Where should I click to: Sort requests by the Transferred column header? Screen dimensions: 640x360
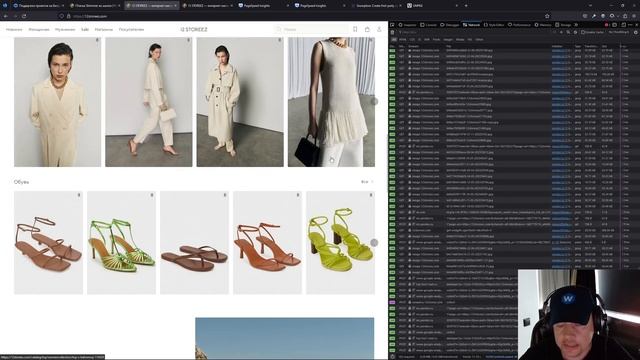pyautogui.click(x=591, y=46)
